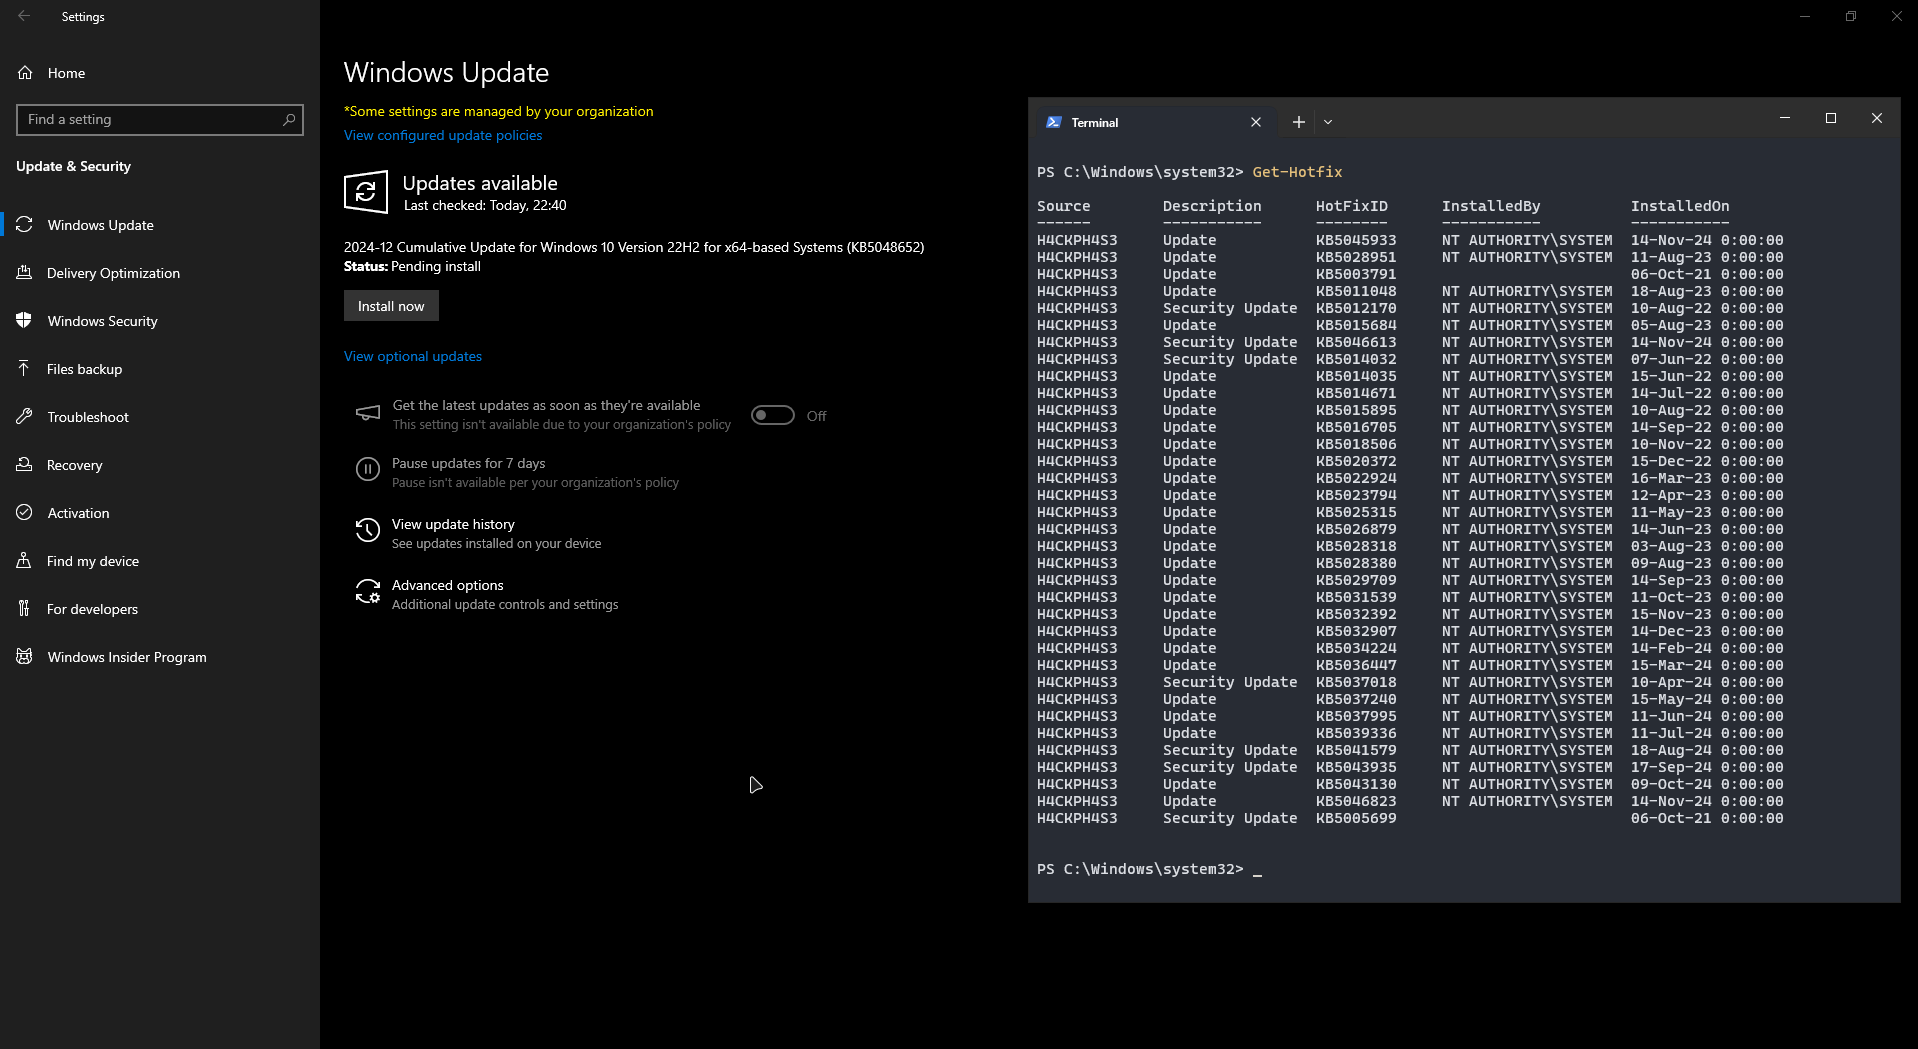The height and width of the screenshot is (1049, 1918).
Task: Minimize the Terminal window
Action: (1785, 118)
